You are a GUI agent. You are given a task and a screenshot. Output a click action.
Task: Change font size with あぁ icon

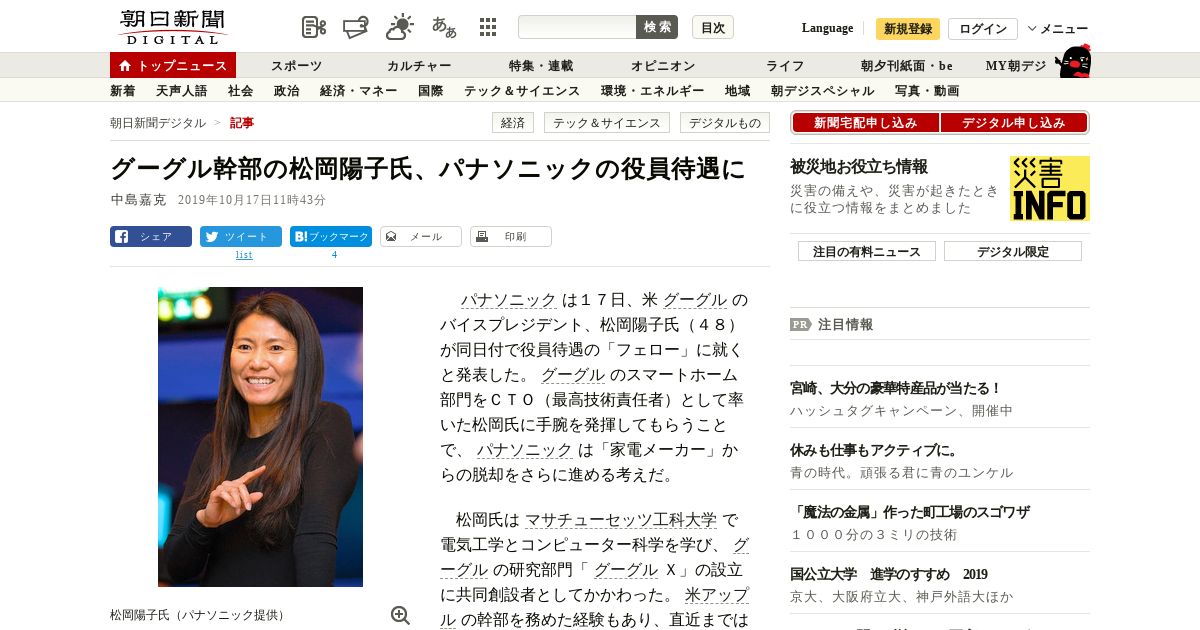444,27
